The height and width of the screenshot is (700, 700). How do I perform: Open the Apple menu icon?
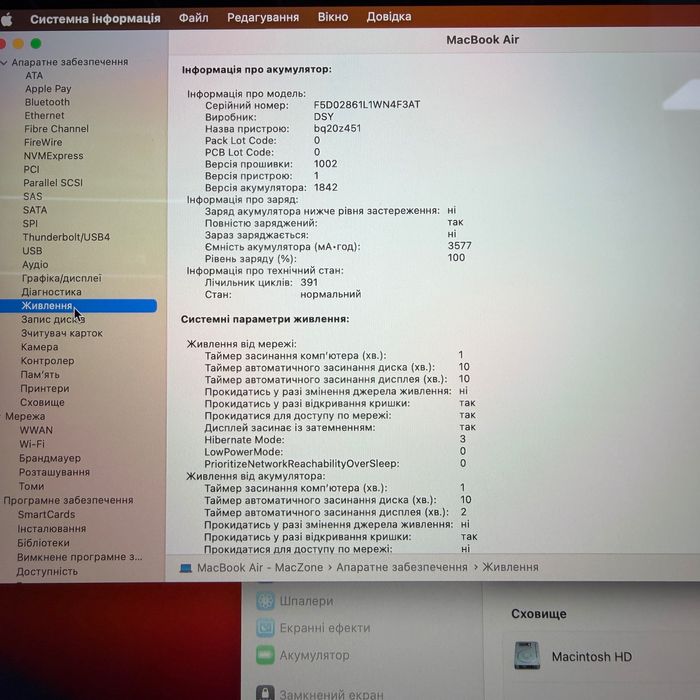6,20
